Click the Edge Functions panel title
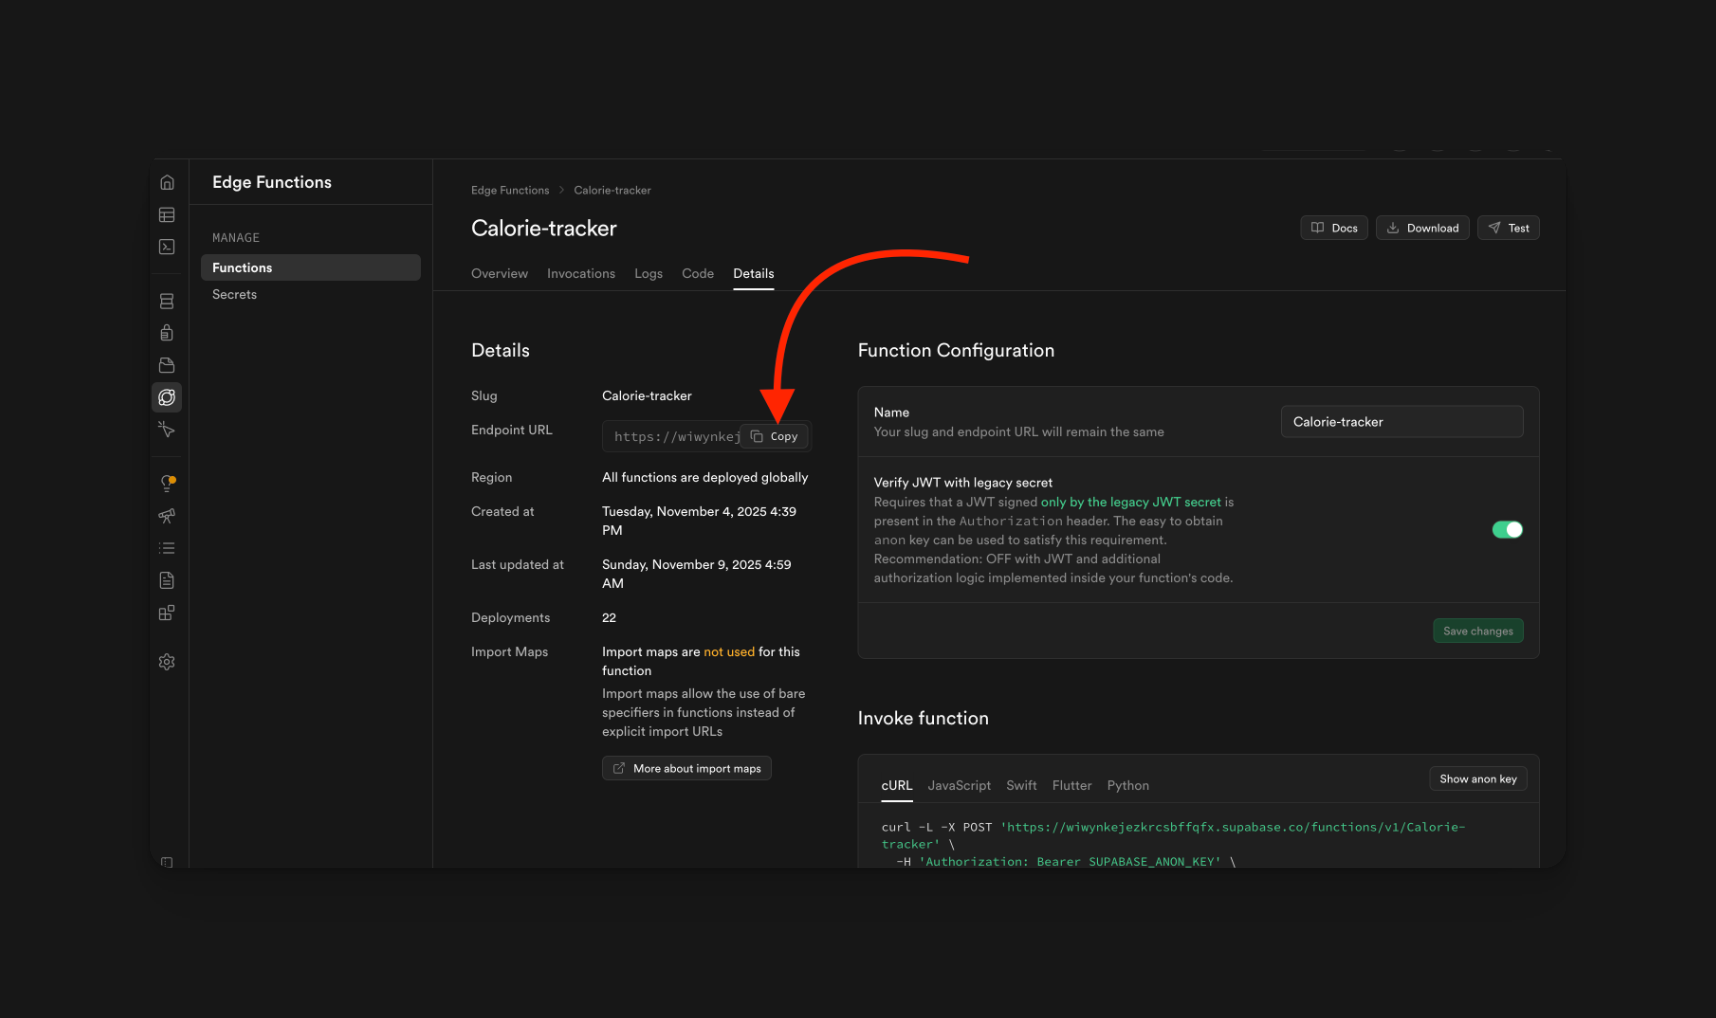This screenshot has width=1716, height=1018. coord(272,182)
